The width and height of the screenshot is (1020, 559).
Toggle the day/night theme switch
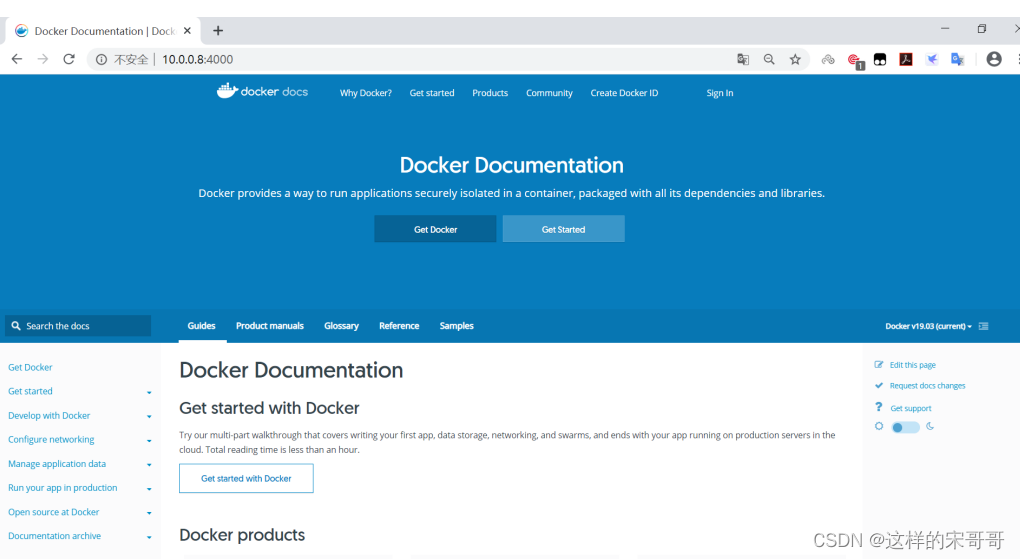point(905,428)
